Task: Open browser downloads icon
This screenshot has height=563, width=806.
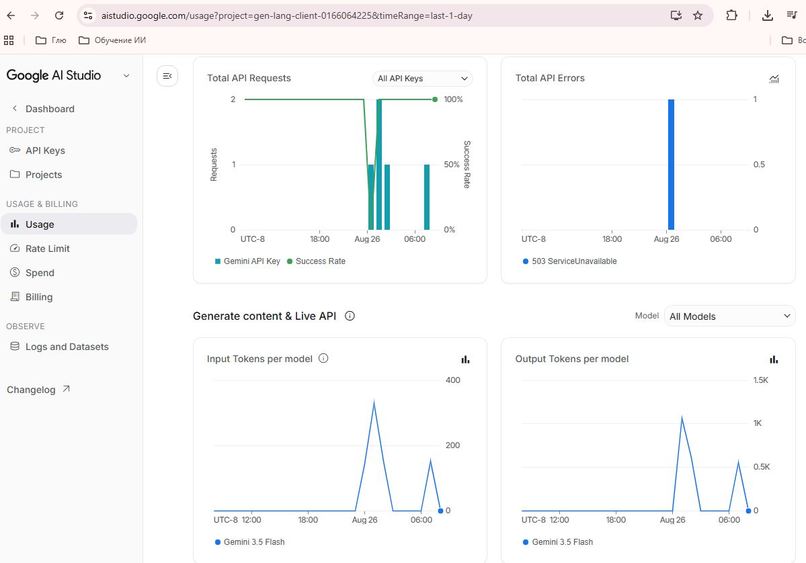Action: [x=767, y=15]
